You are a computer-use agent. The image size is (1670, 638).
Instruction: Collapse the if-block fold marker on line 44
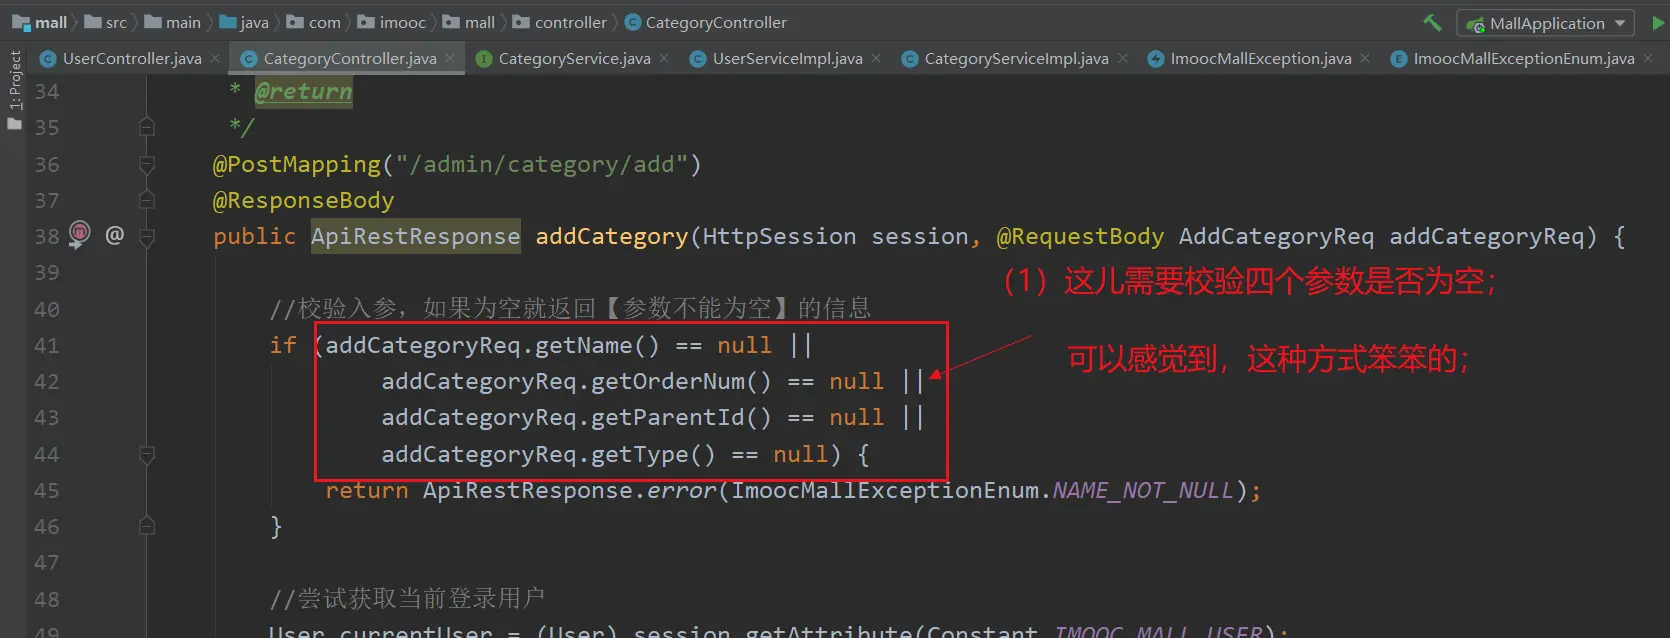coord(147,455)
